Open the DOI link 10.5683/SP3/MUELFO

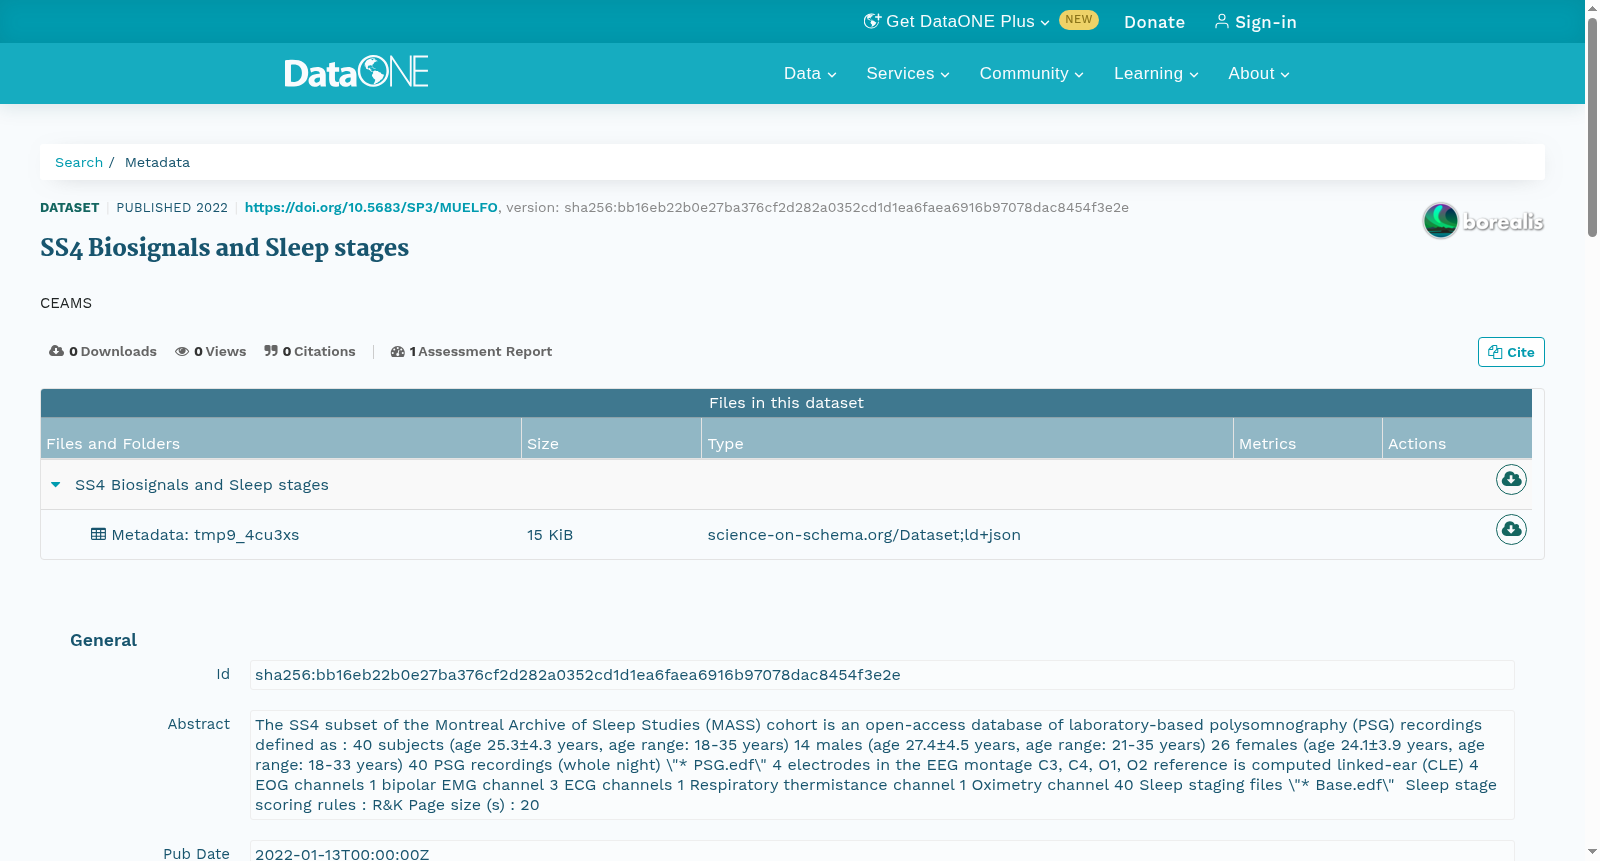click(371, 207)
